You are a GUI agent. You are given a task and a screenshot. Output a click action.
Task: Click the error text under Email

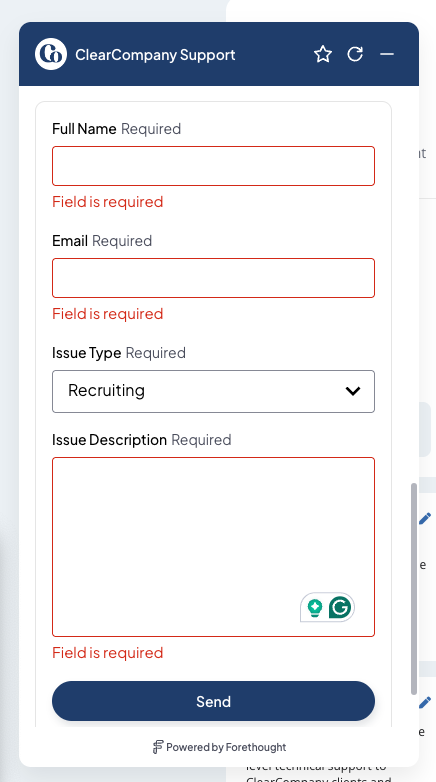point(108,314)
